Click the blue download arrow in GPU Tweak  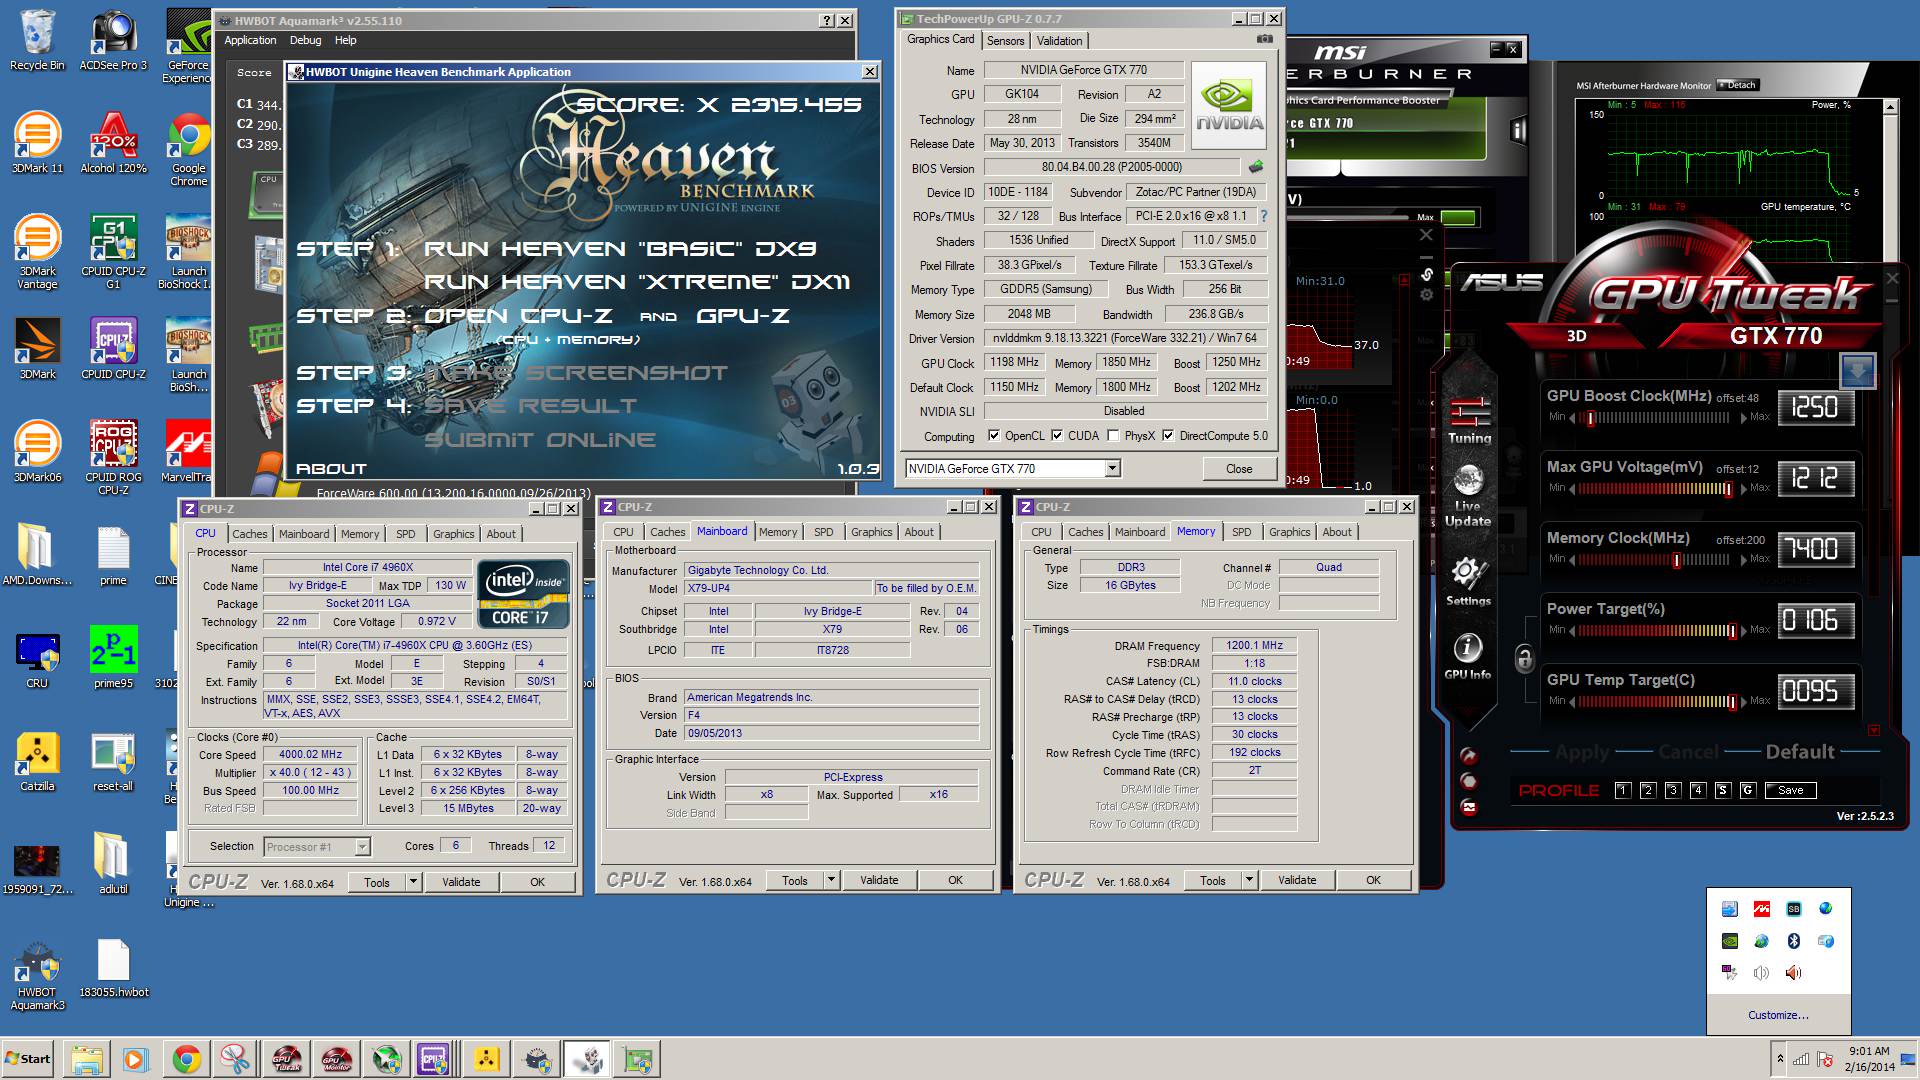tap(1858, 372)
